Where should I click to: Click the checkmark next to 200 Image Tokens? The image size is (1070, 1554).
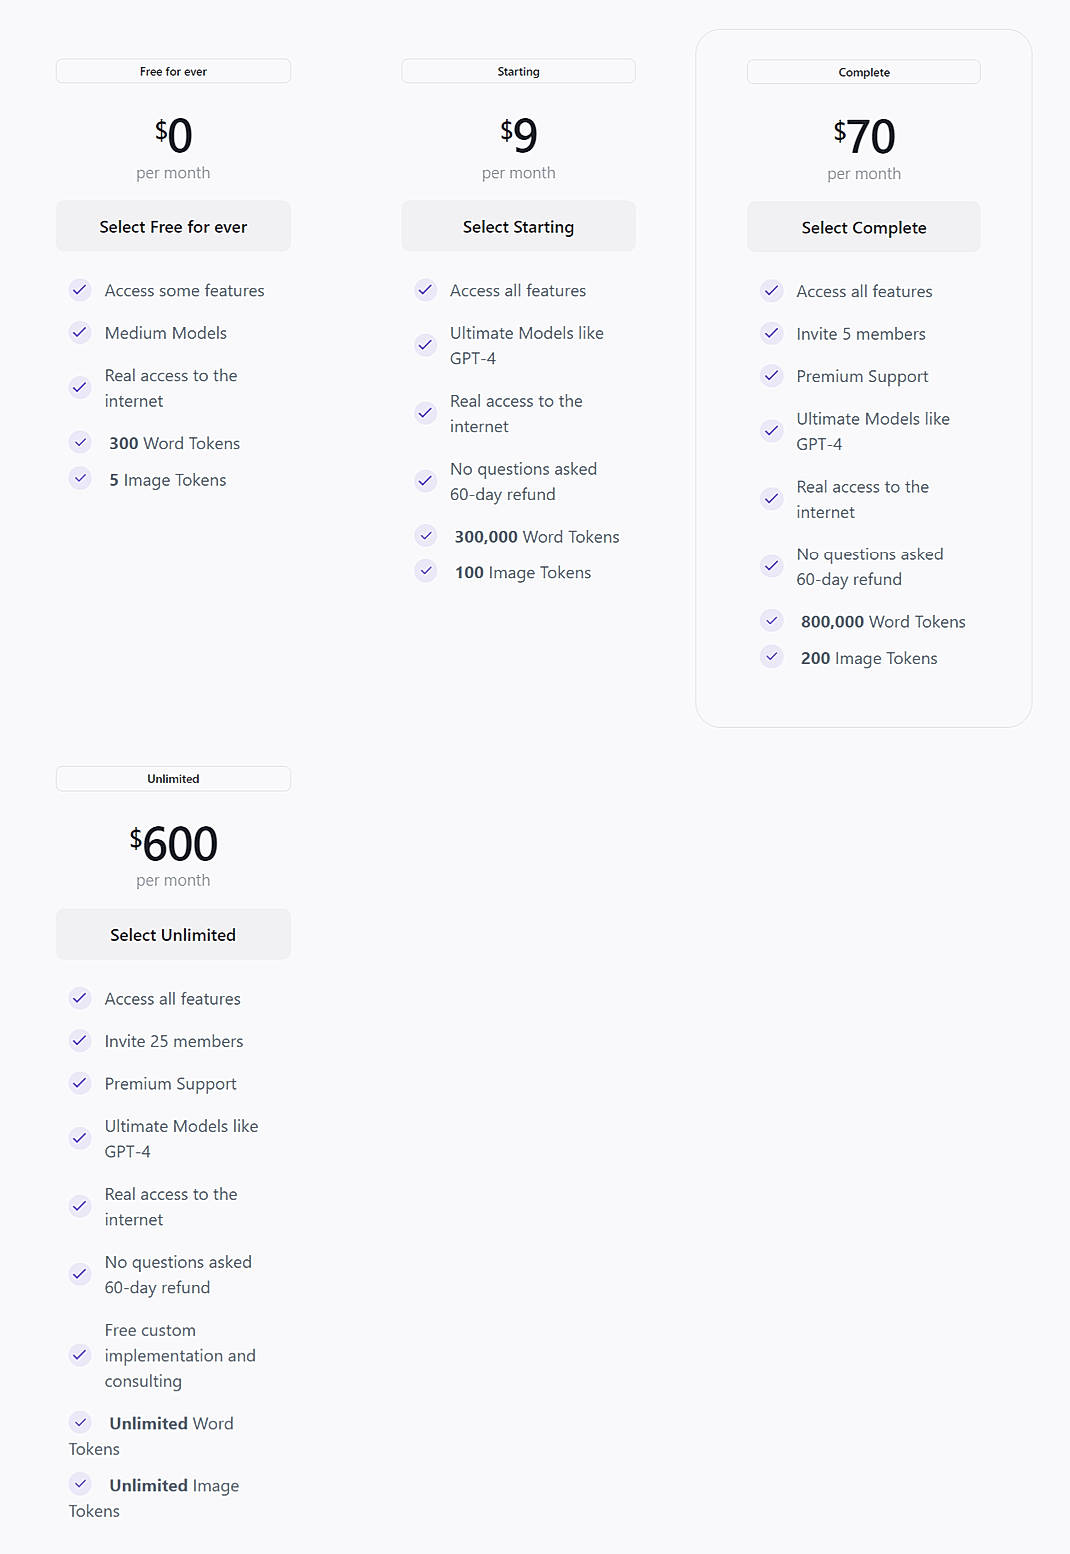(x=771, y=657)
